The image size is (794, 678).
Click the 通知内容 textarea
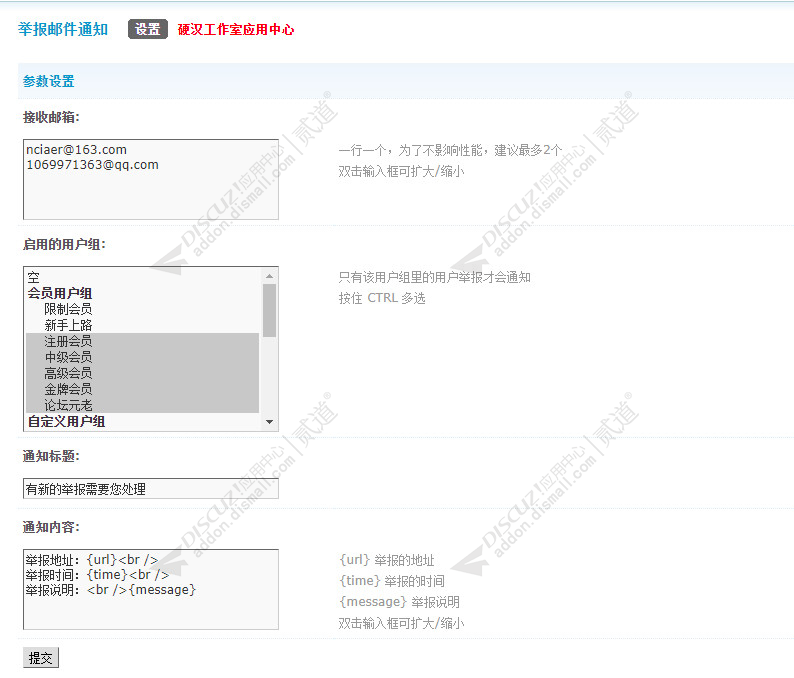pos(151,589)
